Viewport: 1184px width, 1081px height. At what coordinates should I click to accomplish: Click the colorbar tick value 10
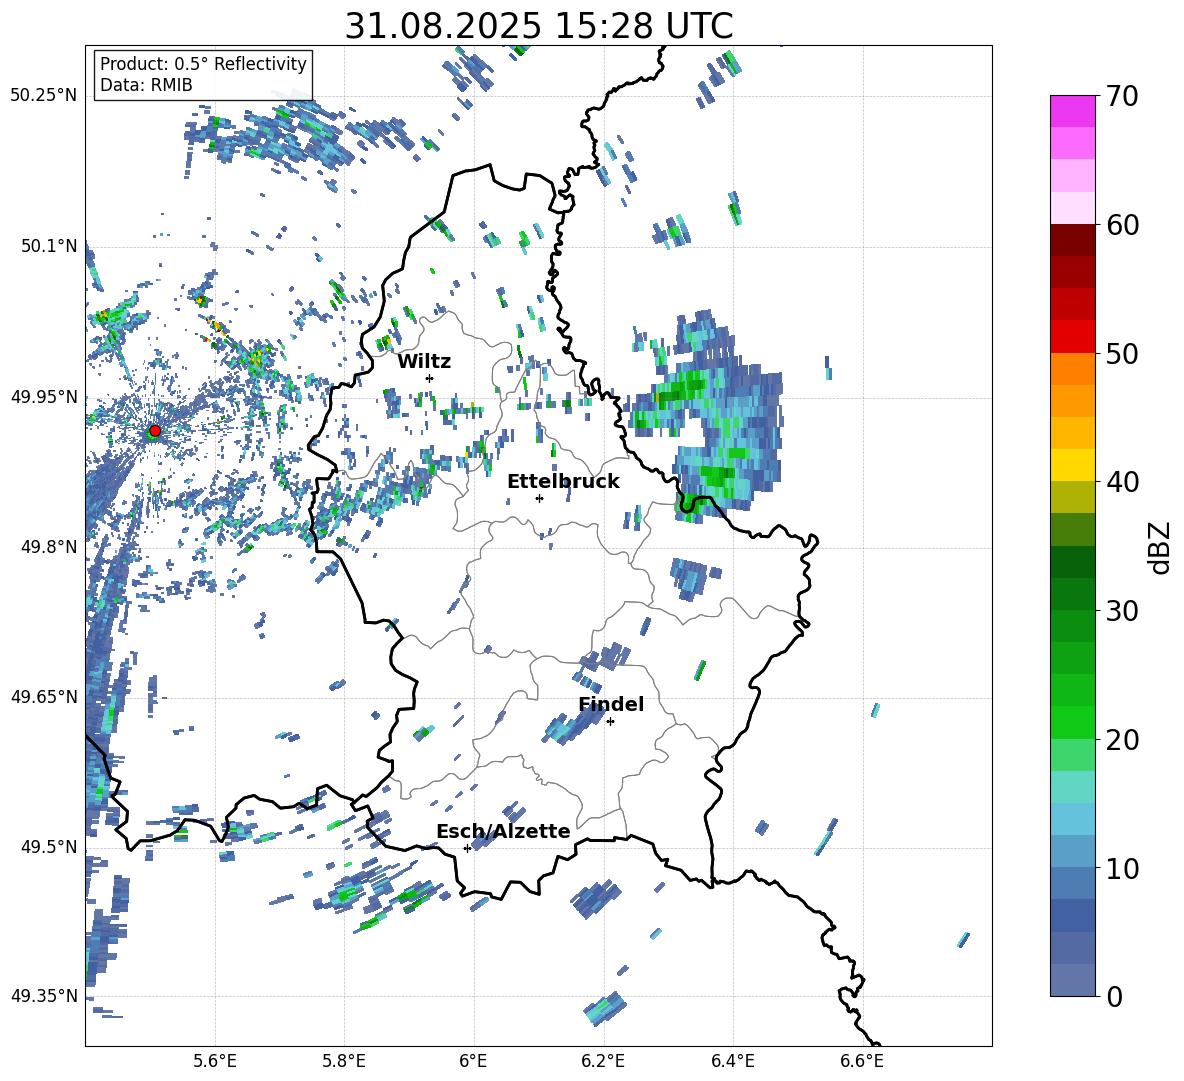[1121, 868]
